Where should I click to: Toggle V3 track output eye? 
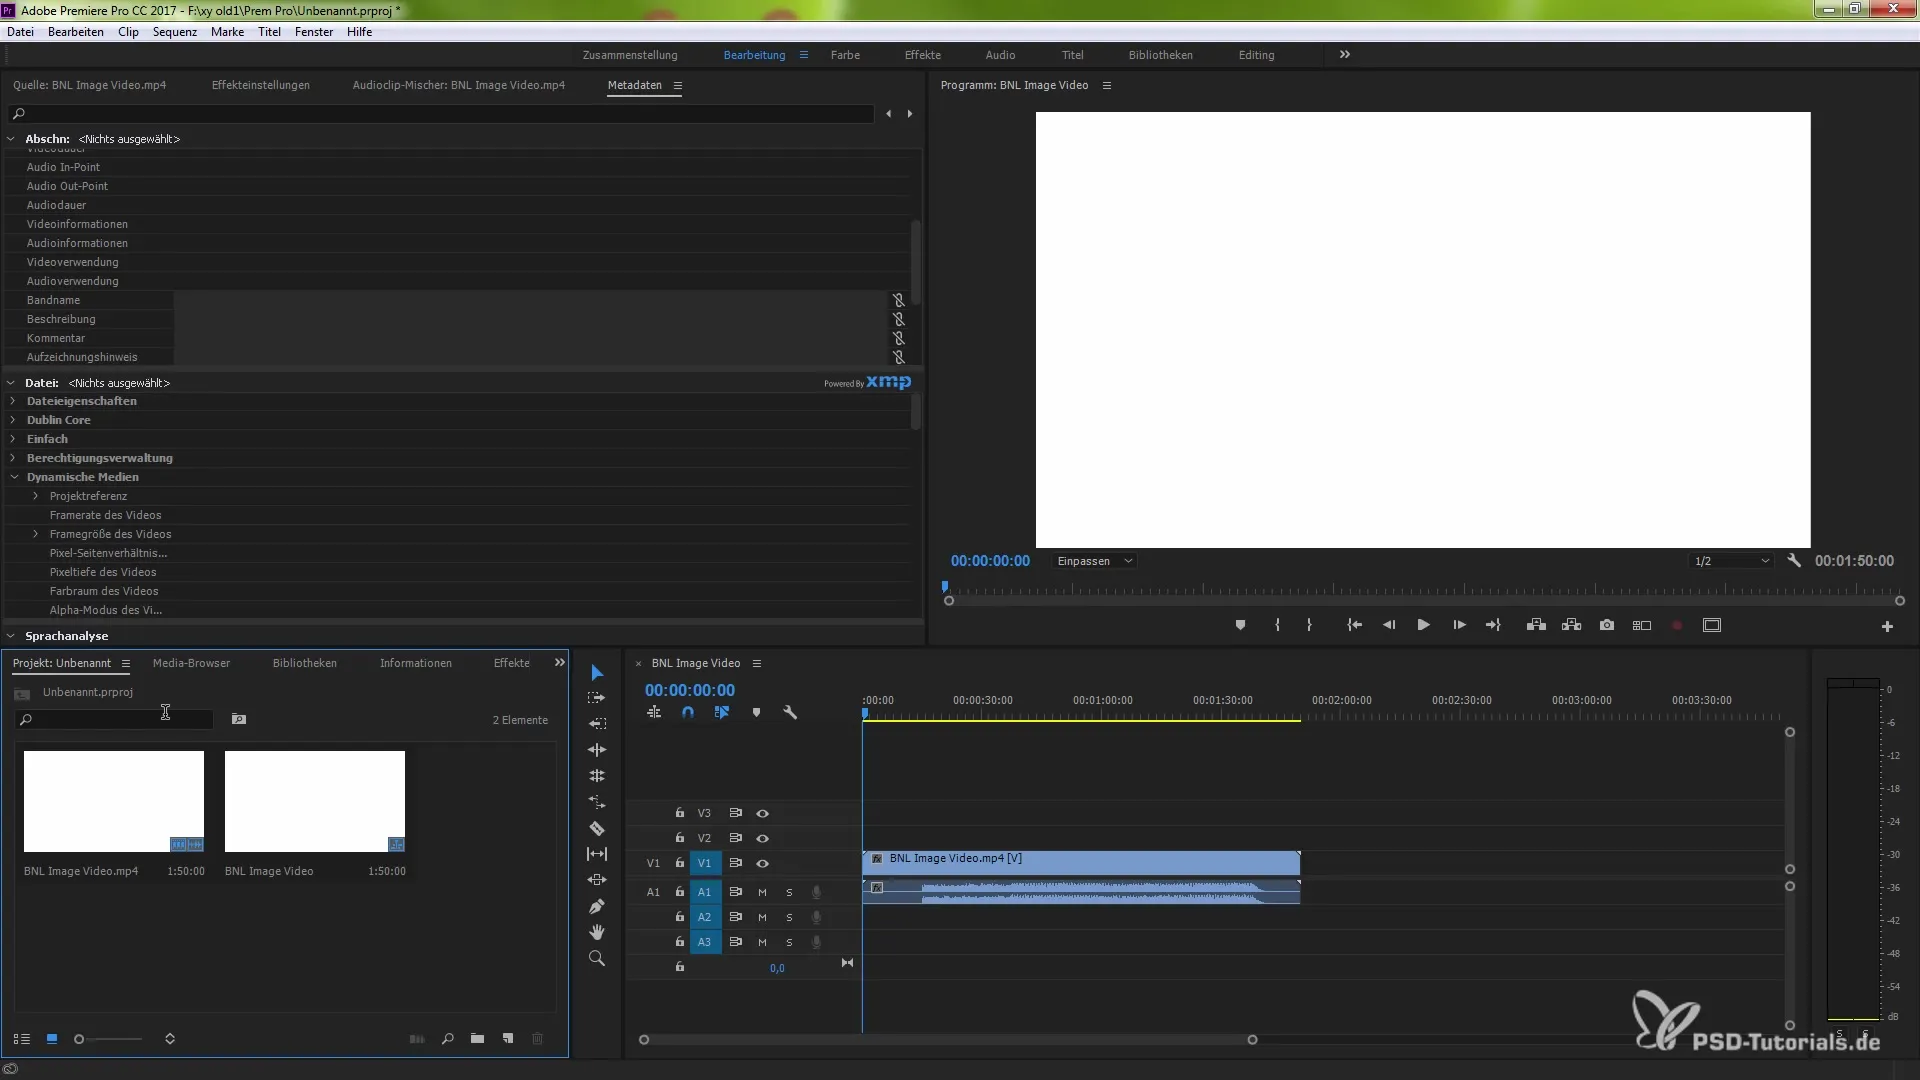coord(762,814)
